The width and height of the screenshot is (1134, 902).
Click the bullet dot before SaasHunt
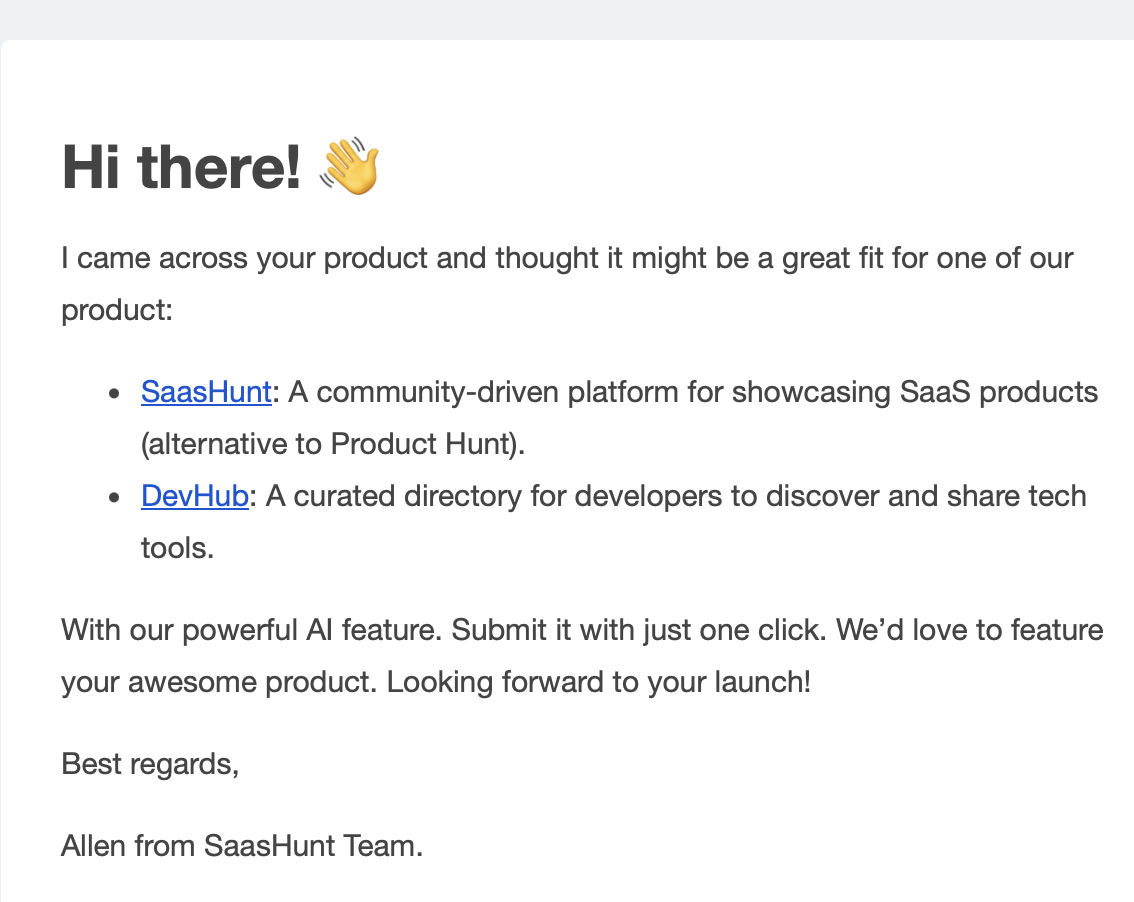pyautogui.click(x=115, y=393)
